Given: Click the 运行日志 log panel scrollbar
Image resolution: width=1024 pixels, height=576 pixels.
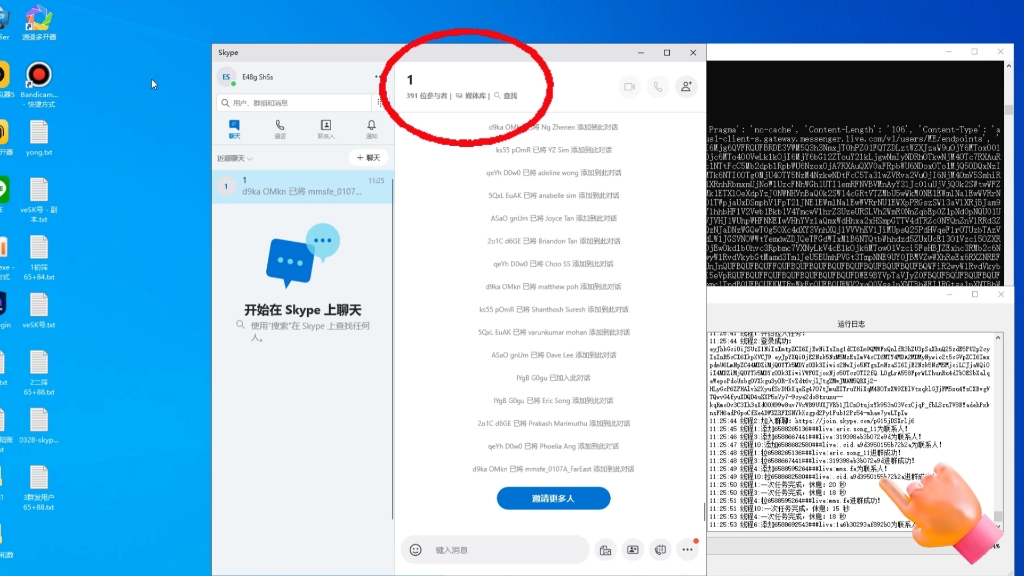Looking at the screenshot, I should point(998,431).
